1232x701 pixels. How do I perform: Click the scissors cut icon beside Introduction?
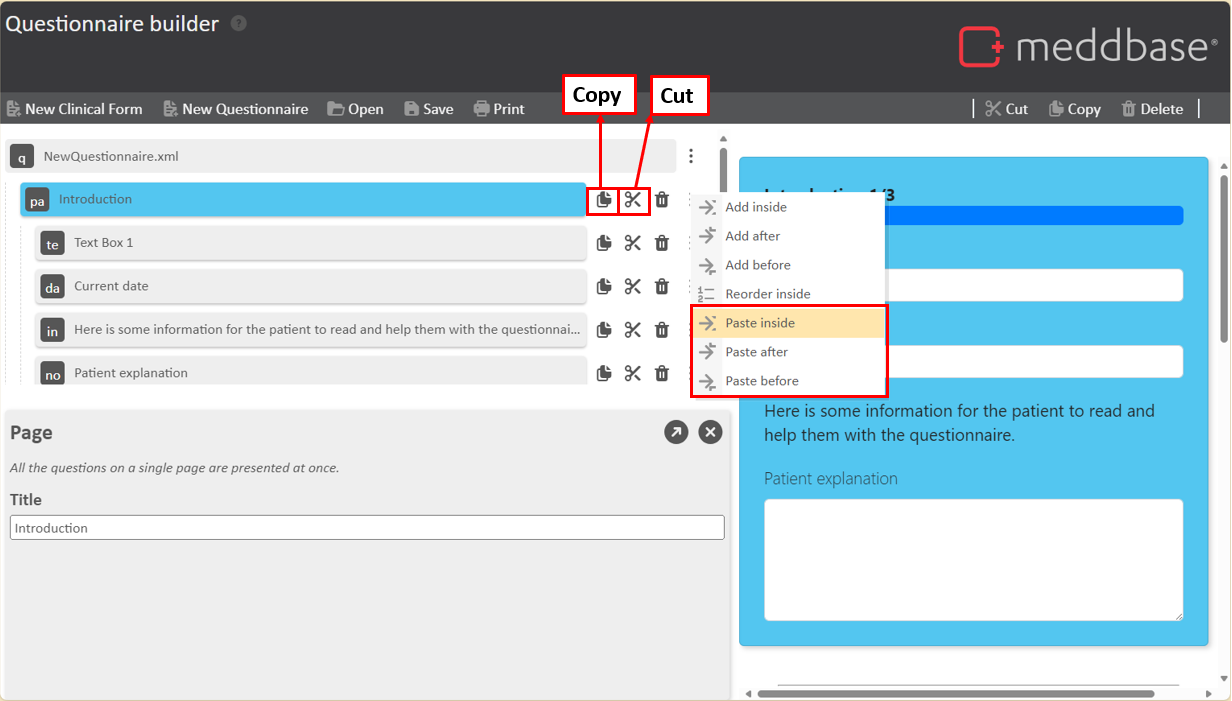[x=633, y=200]
